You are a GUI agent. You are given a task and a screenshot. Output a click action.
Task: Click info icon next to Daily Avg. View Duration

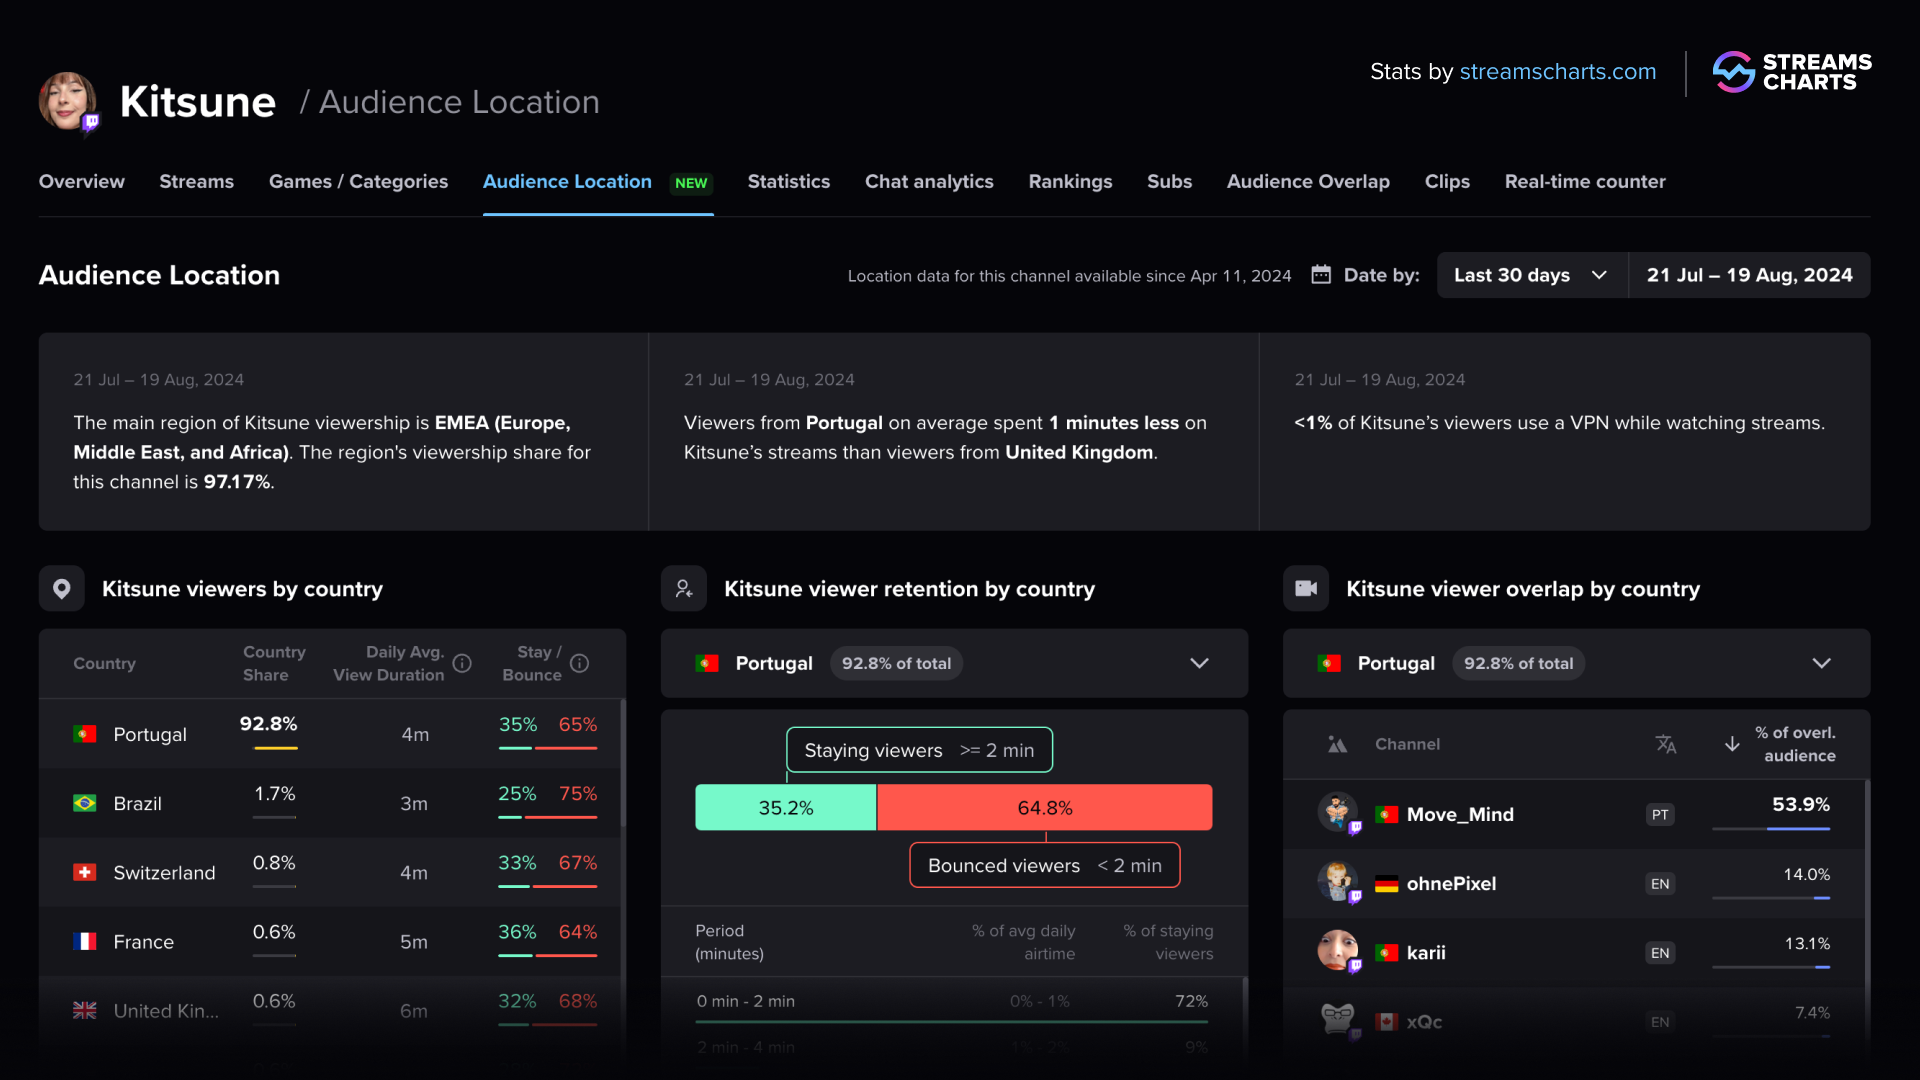click(462, 664)
